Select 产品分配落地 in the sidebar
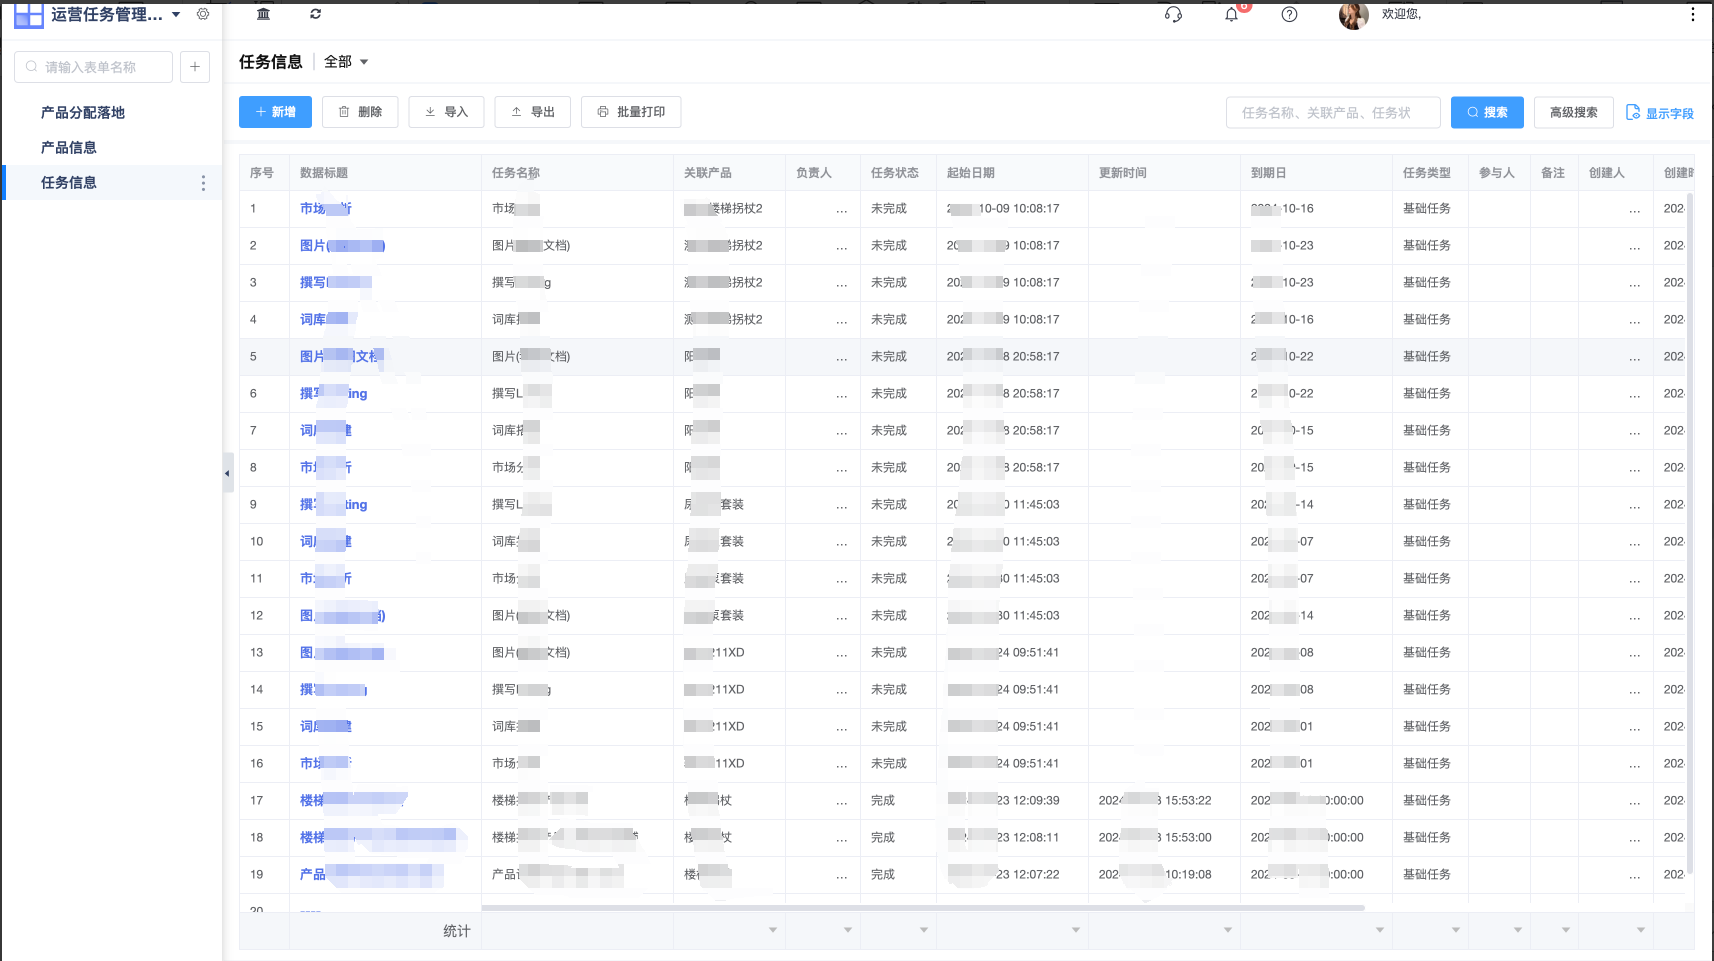The width and height of the screenshot is (1714, 961). coord(83,113)
